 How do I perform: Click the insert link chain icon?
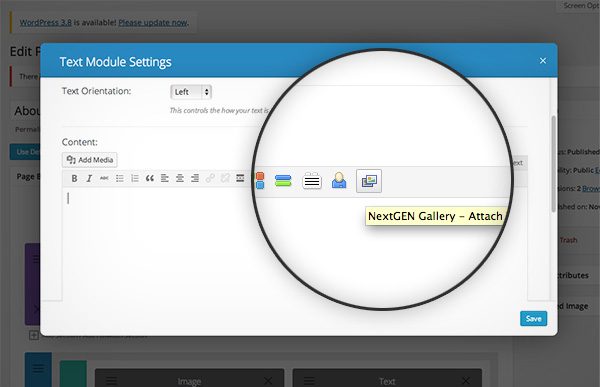[x=210, y=178]
